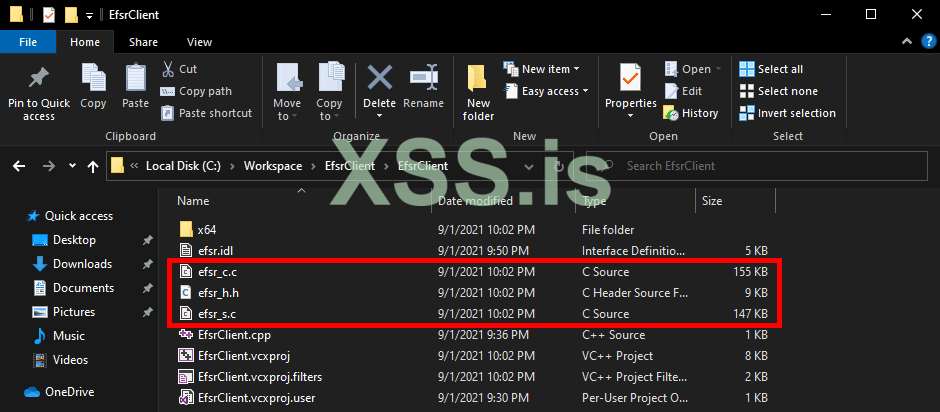Go forward with the right arrow
This screenshot has height=412, width=940.
pos(50,166)
